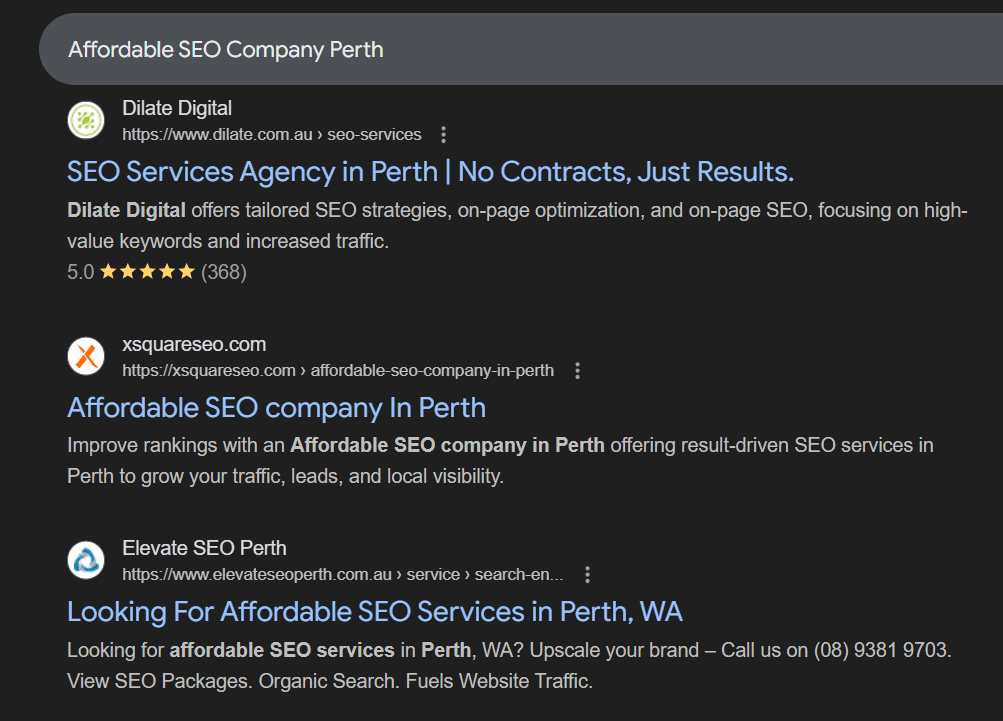Image resolution: width=1003 pixels, height=721 pixels.
Task: Select the site name Elevate SEO Perth
Action: point(204,548)
